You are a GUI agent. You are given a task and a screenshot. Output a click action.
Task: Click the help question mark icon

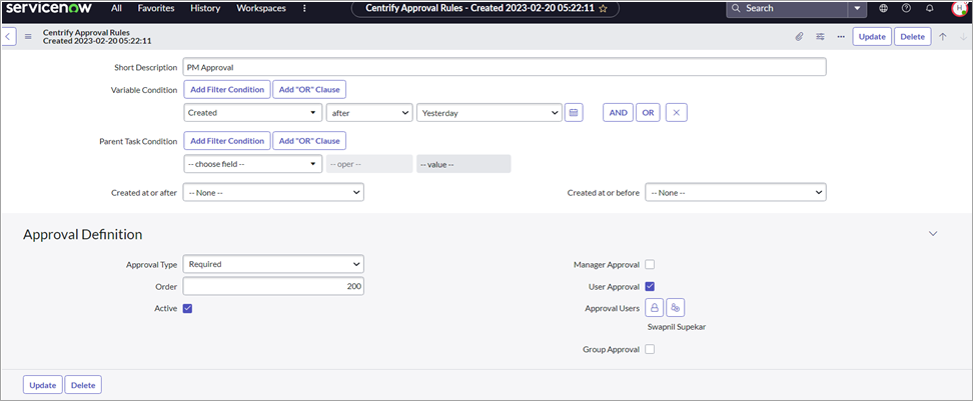click(906, 9)
